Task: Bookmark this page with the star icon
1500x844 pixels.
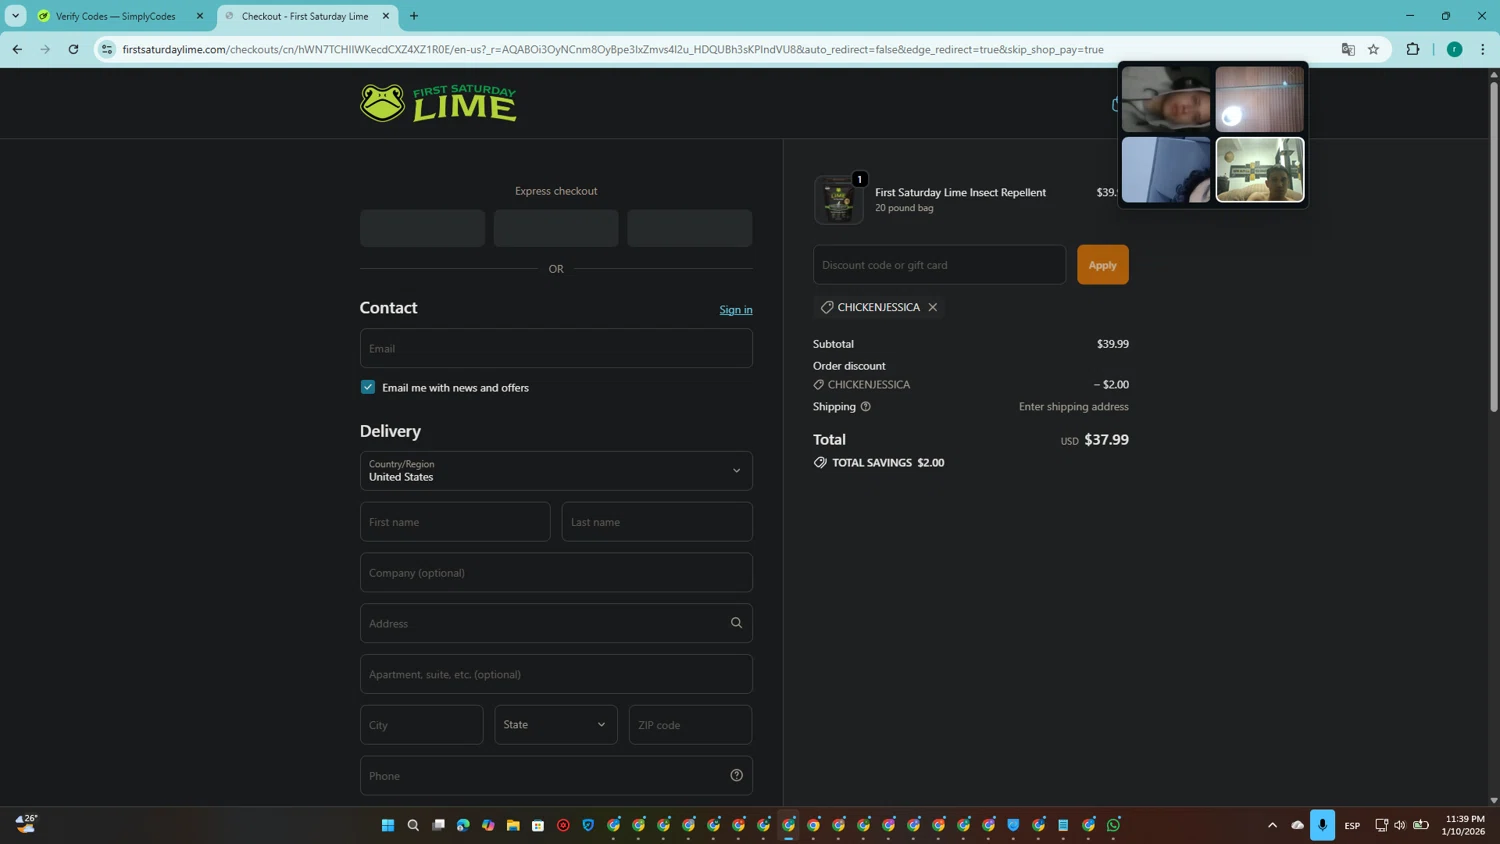Action: [x=1374, y=49]
